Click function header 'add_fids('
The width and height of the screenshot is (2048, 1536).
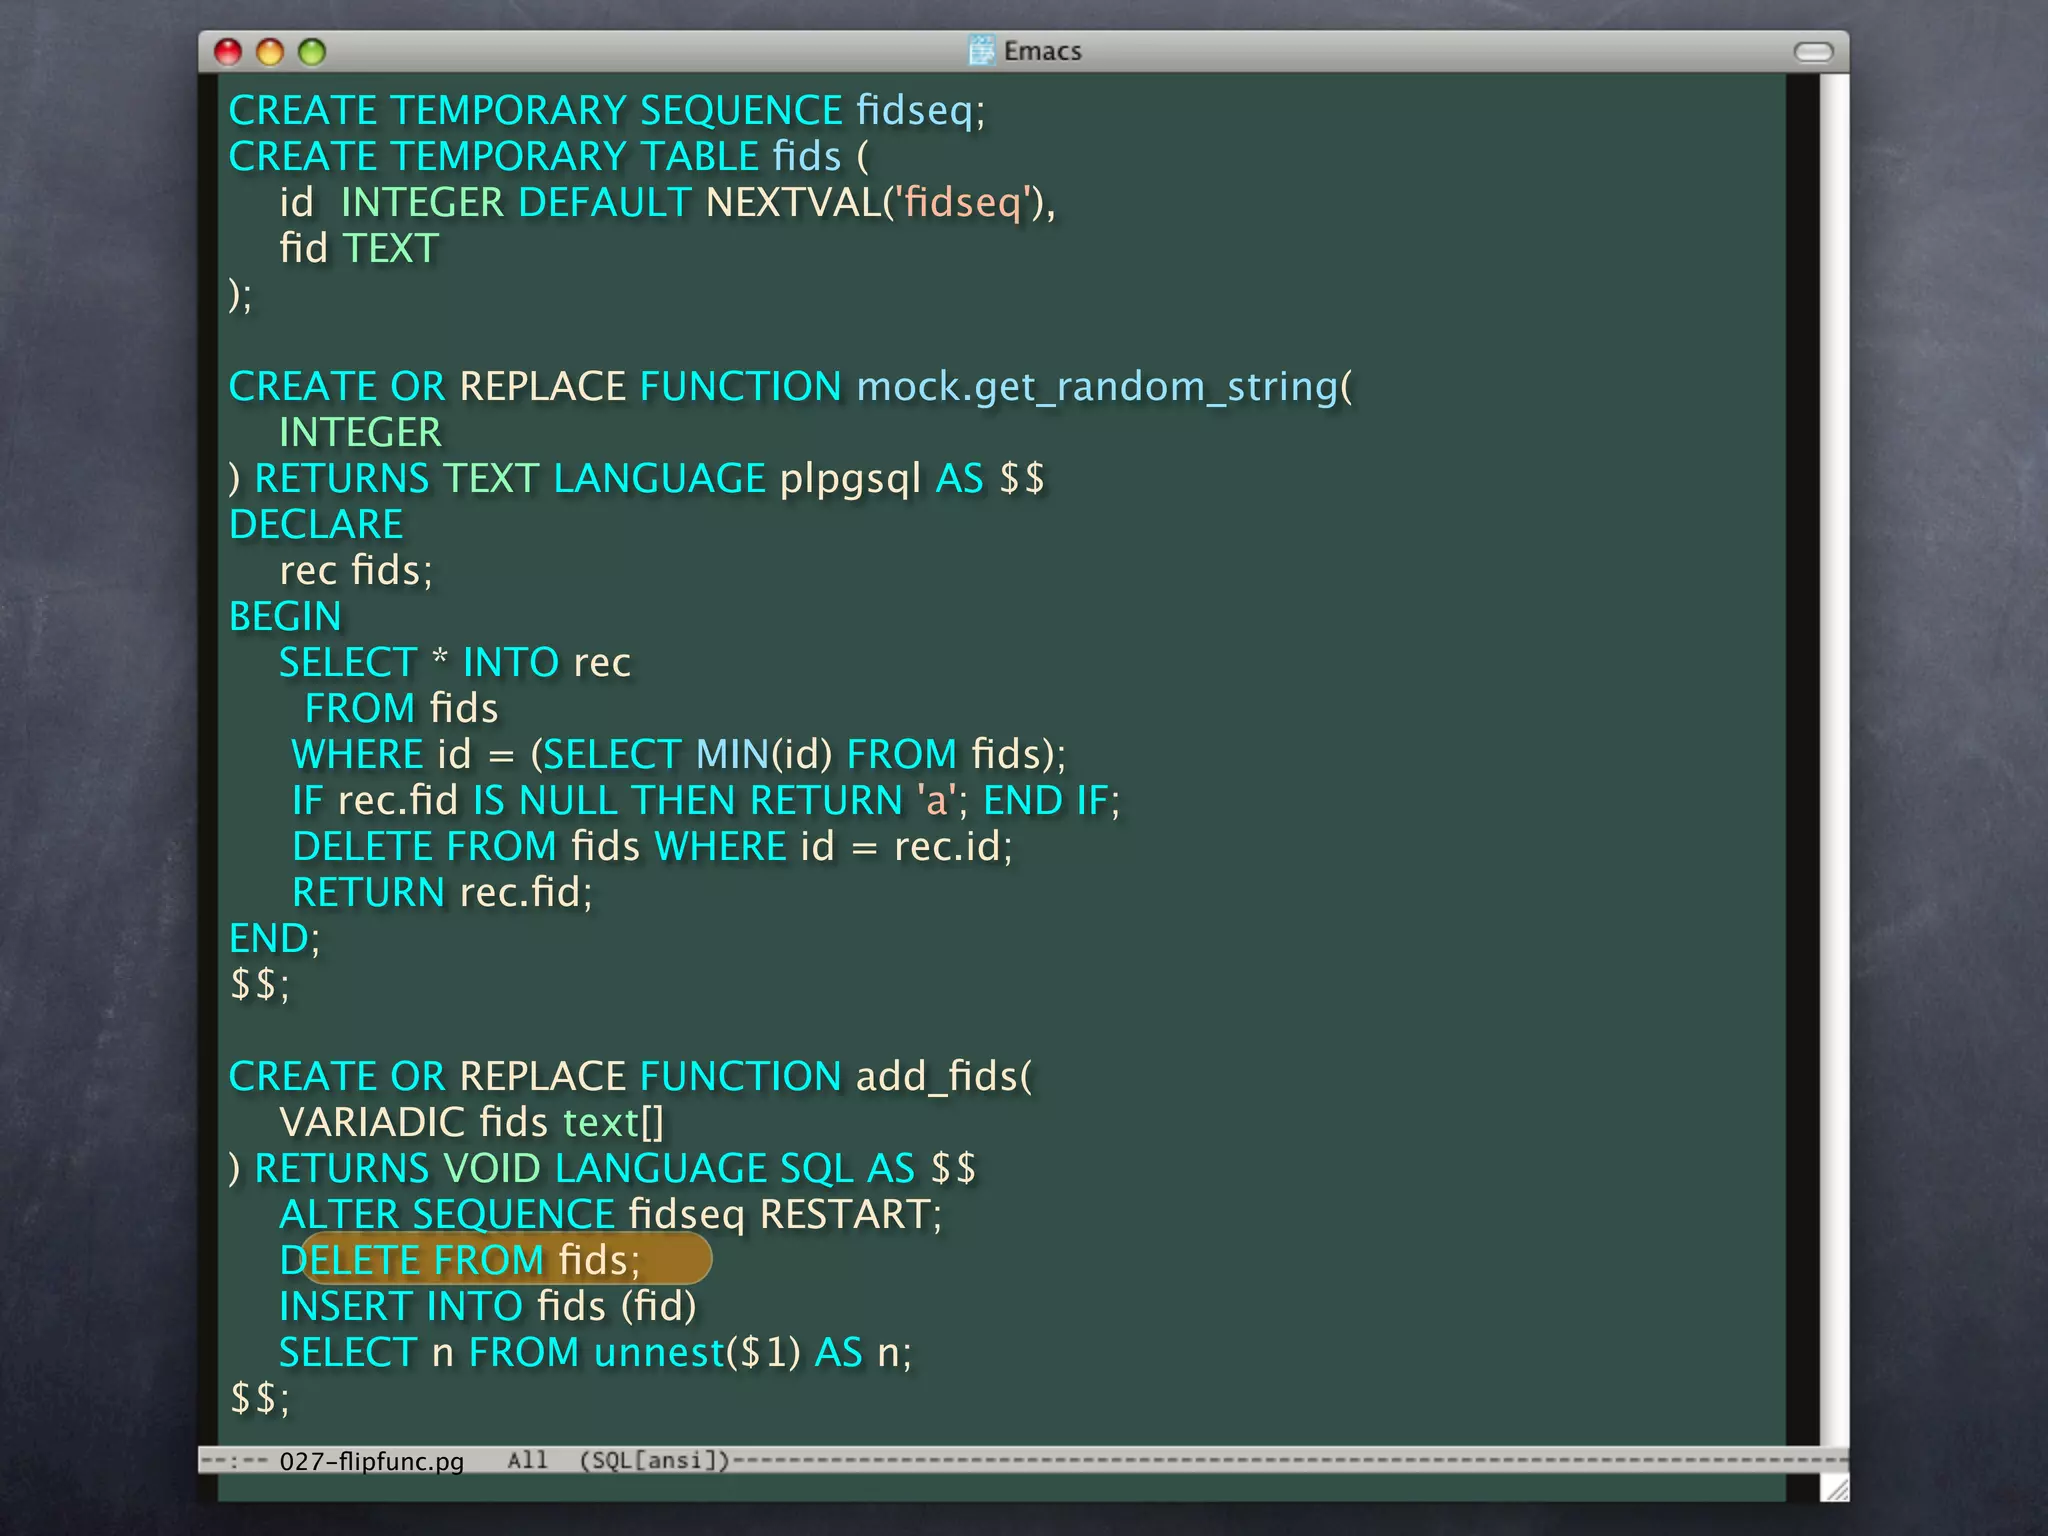point(944,1077)
